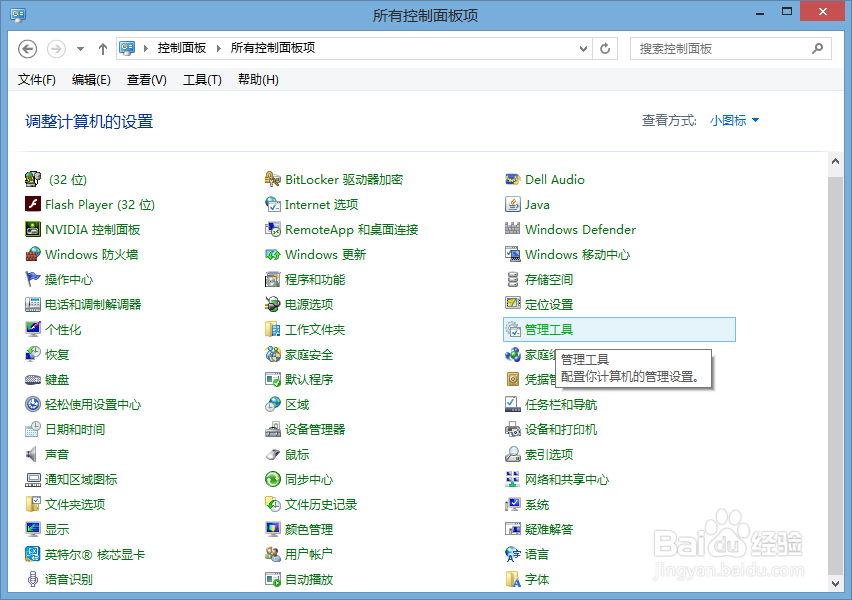Open the 网络和共享中心 icon
The height and width of the screenshot is (600, 852).
pyautogui.click(x=512, y=479)
